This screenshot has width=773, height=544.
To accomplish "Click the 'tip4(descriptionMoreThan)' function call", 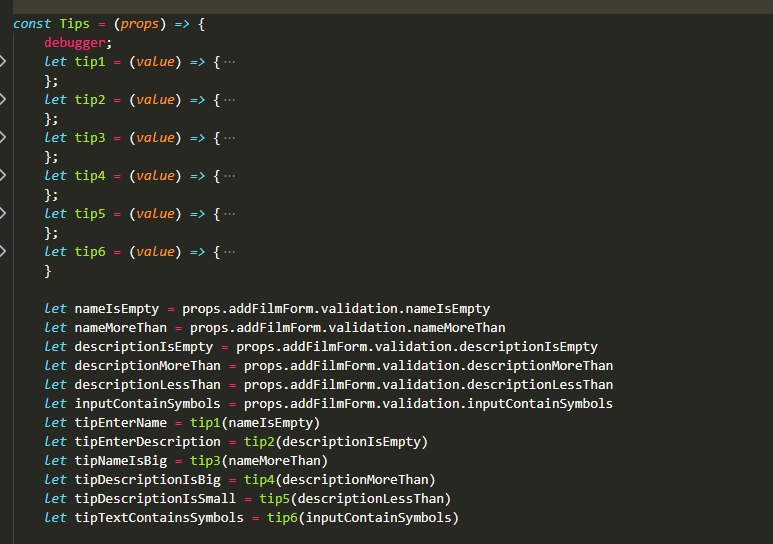I will pyautogui.click(x=340, y=479).
